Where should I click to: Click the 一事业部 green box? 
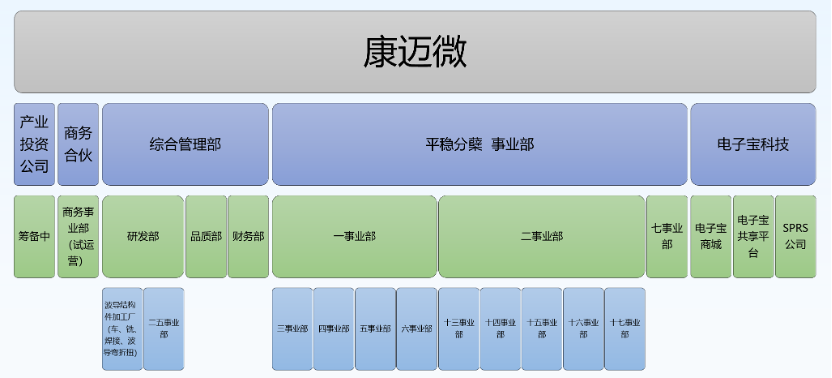pos(354,237)
